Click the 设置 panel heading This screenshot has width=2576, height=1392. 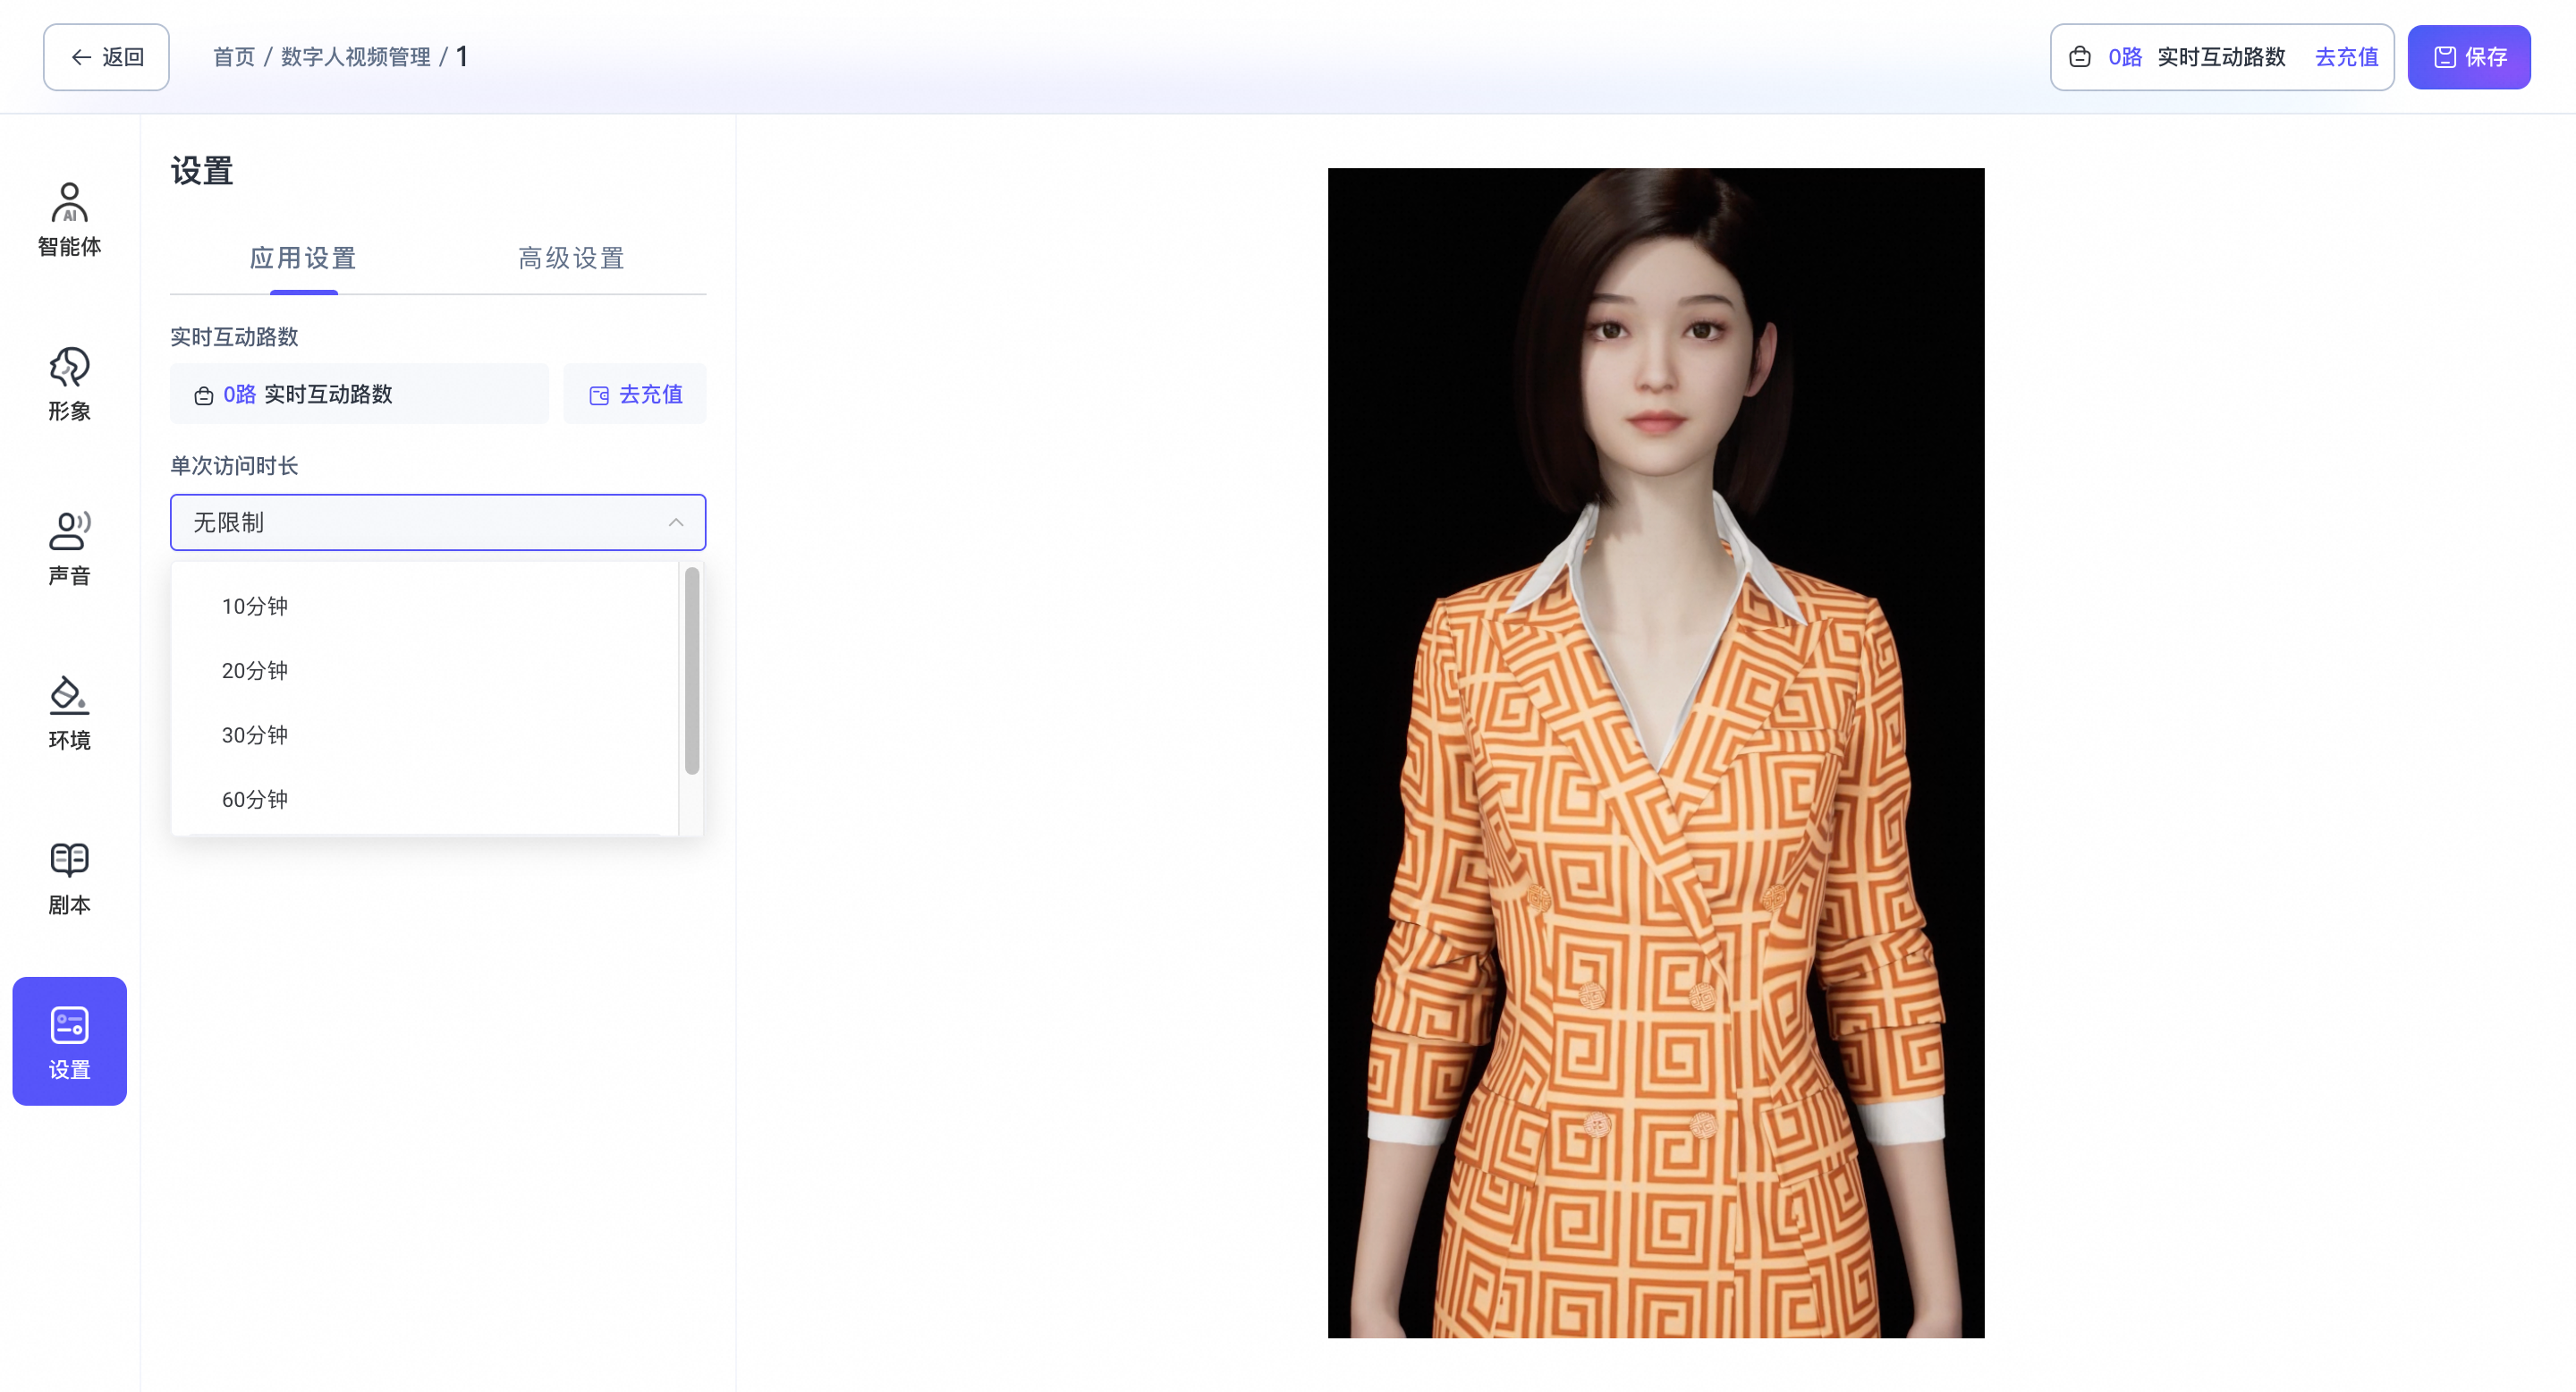click(202, 171)
